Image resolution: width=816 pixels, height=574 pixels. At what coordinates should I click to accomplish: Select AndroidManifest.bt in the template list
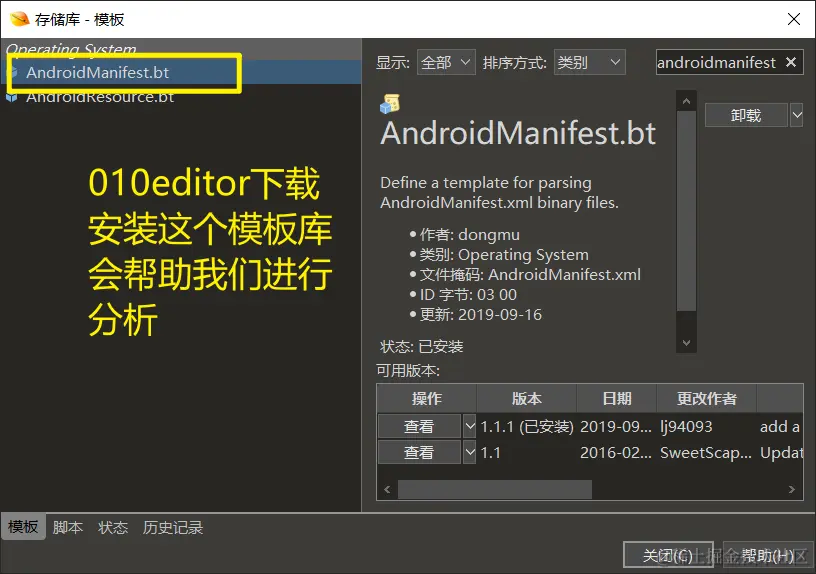[182, 72]
